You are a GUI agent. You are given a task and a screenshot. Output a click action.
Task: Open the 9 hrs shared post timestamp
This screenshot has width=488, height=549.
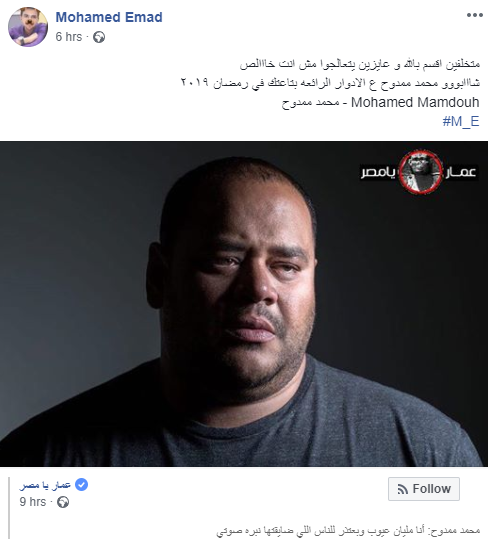coord(33,502)
